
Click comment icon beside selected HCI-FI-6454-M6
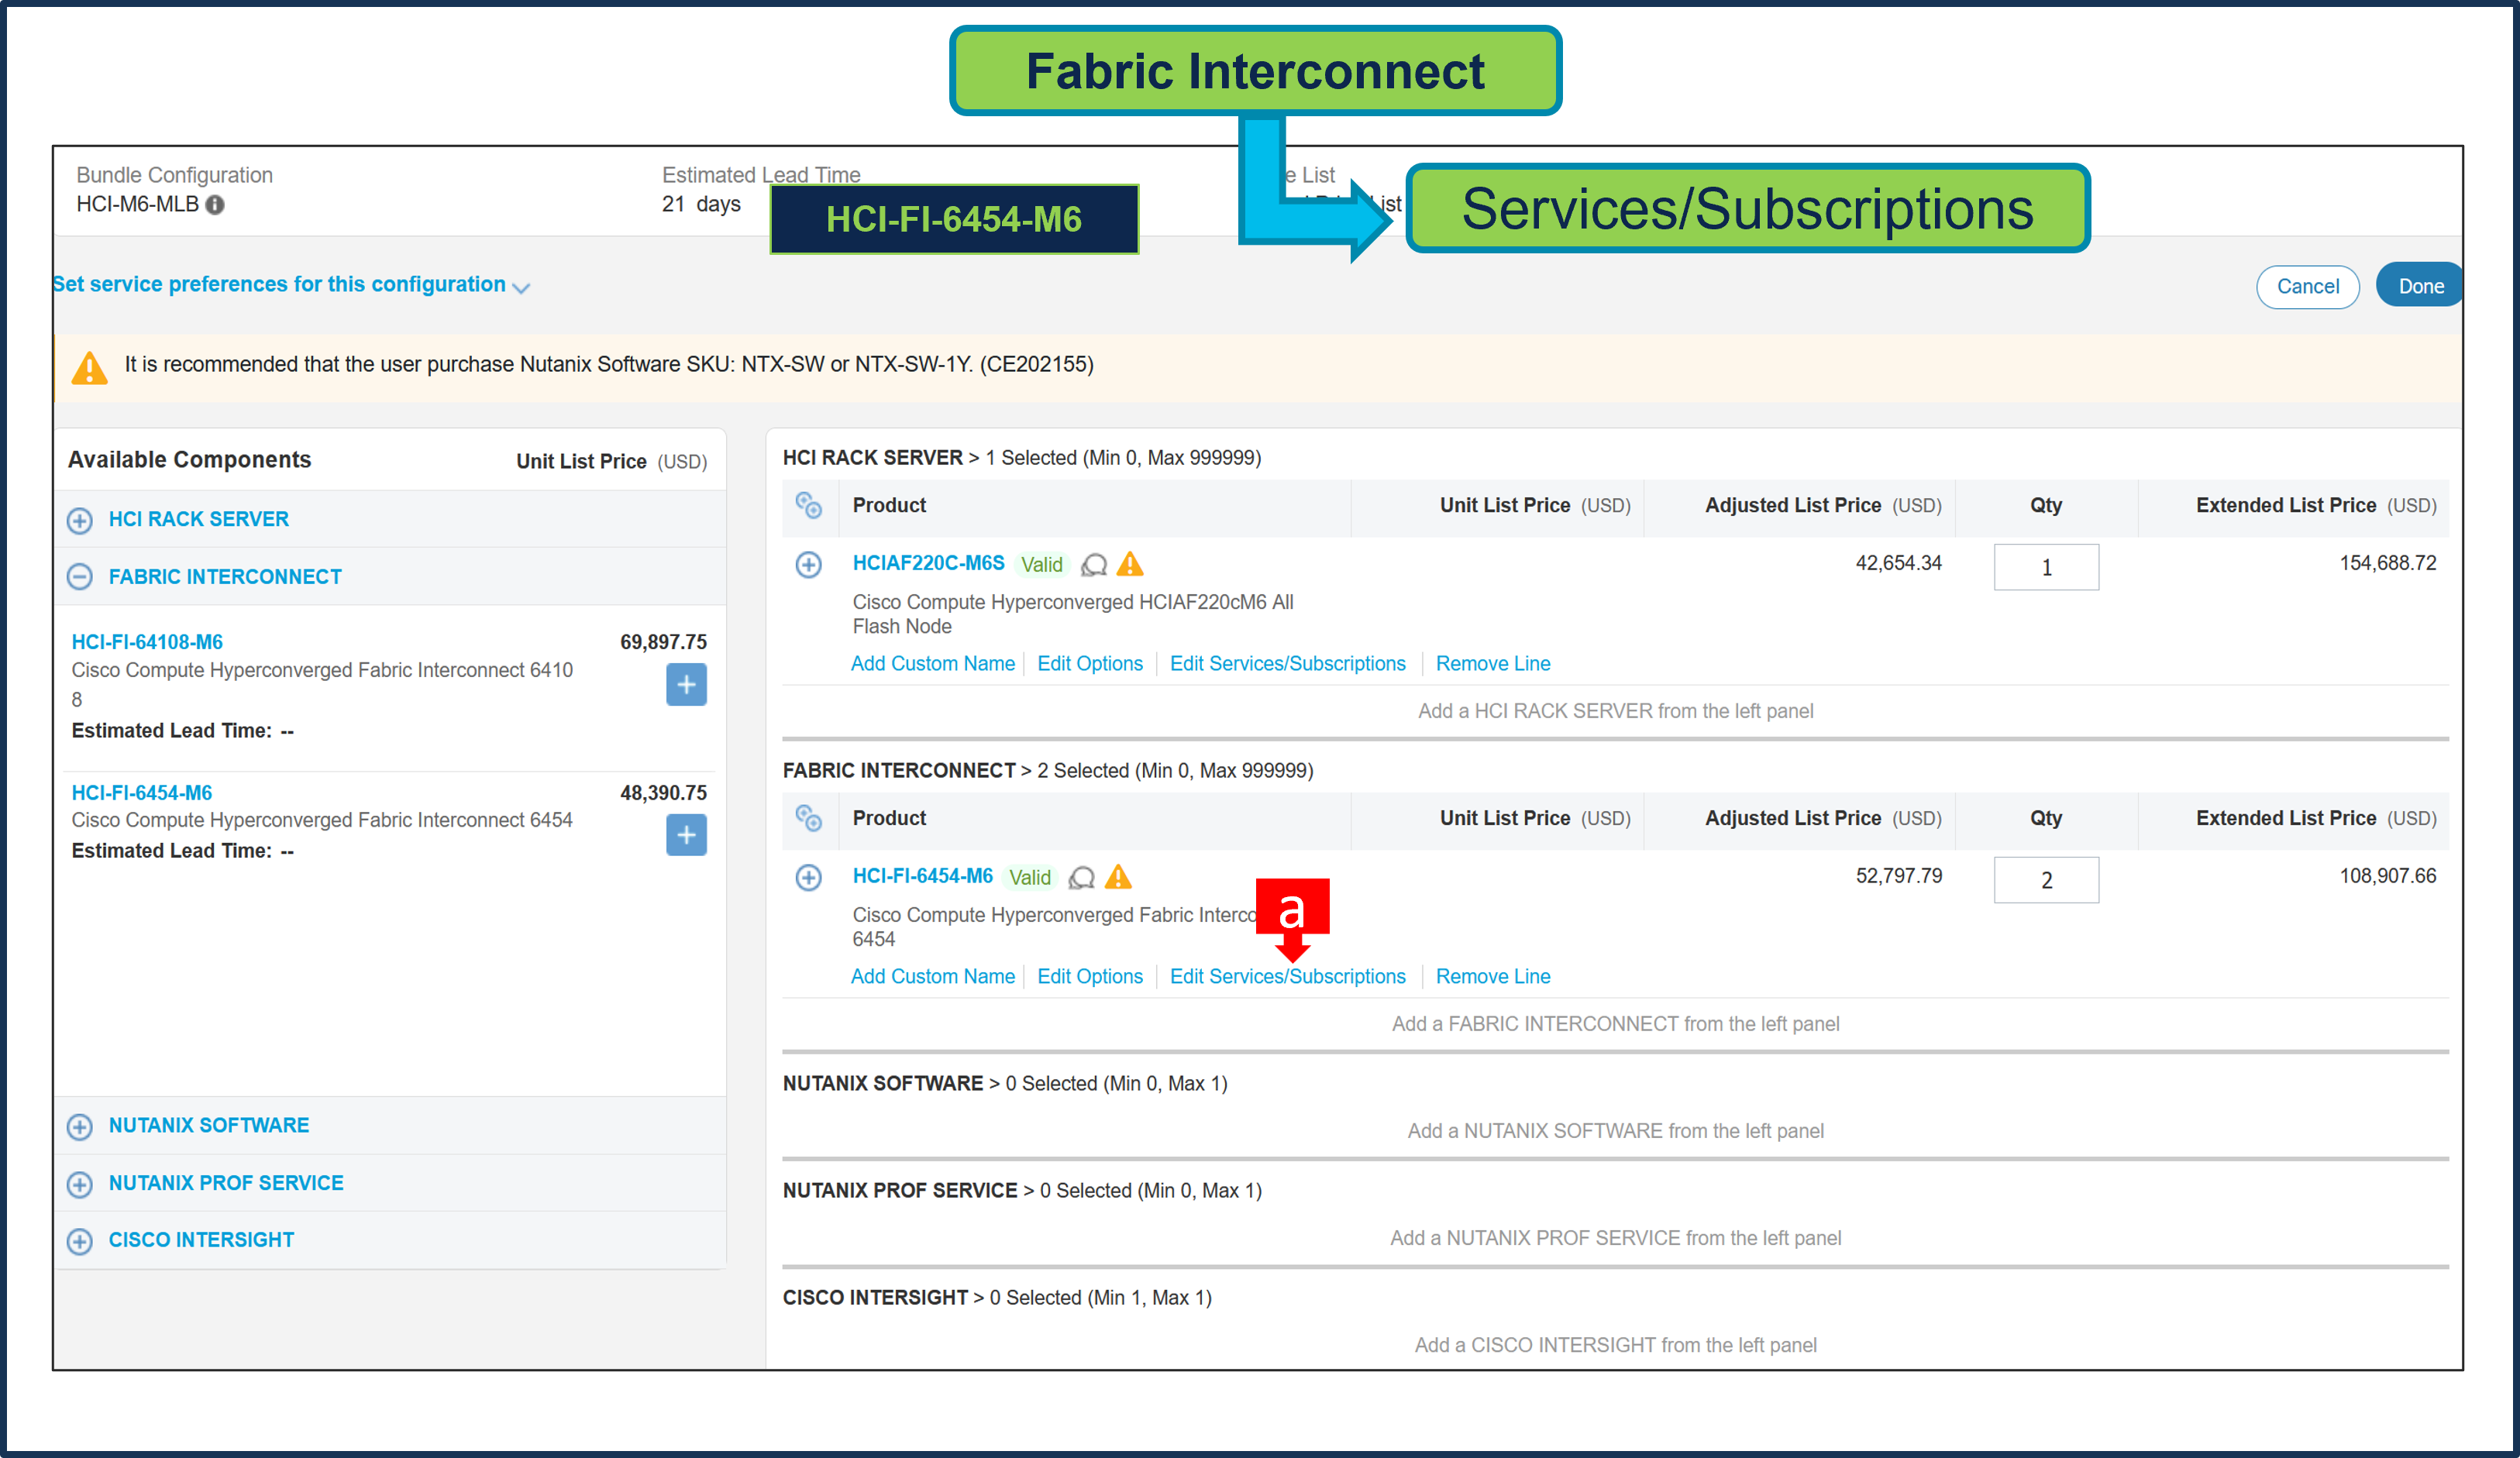[x=1082, y=878]
